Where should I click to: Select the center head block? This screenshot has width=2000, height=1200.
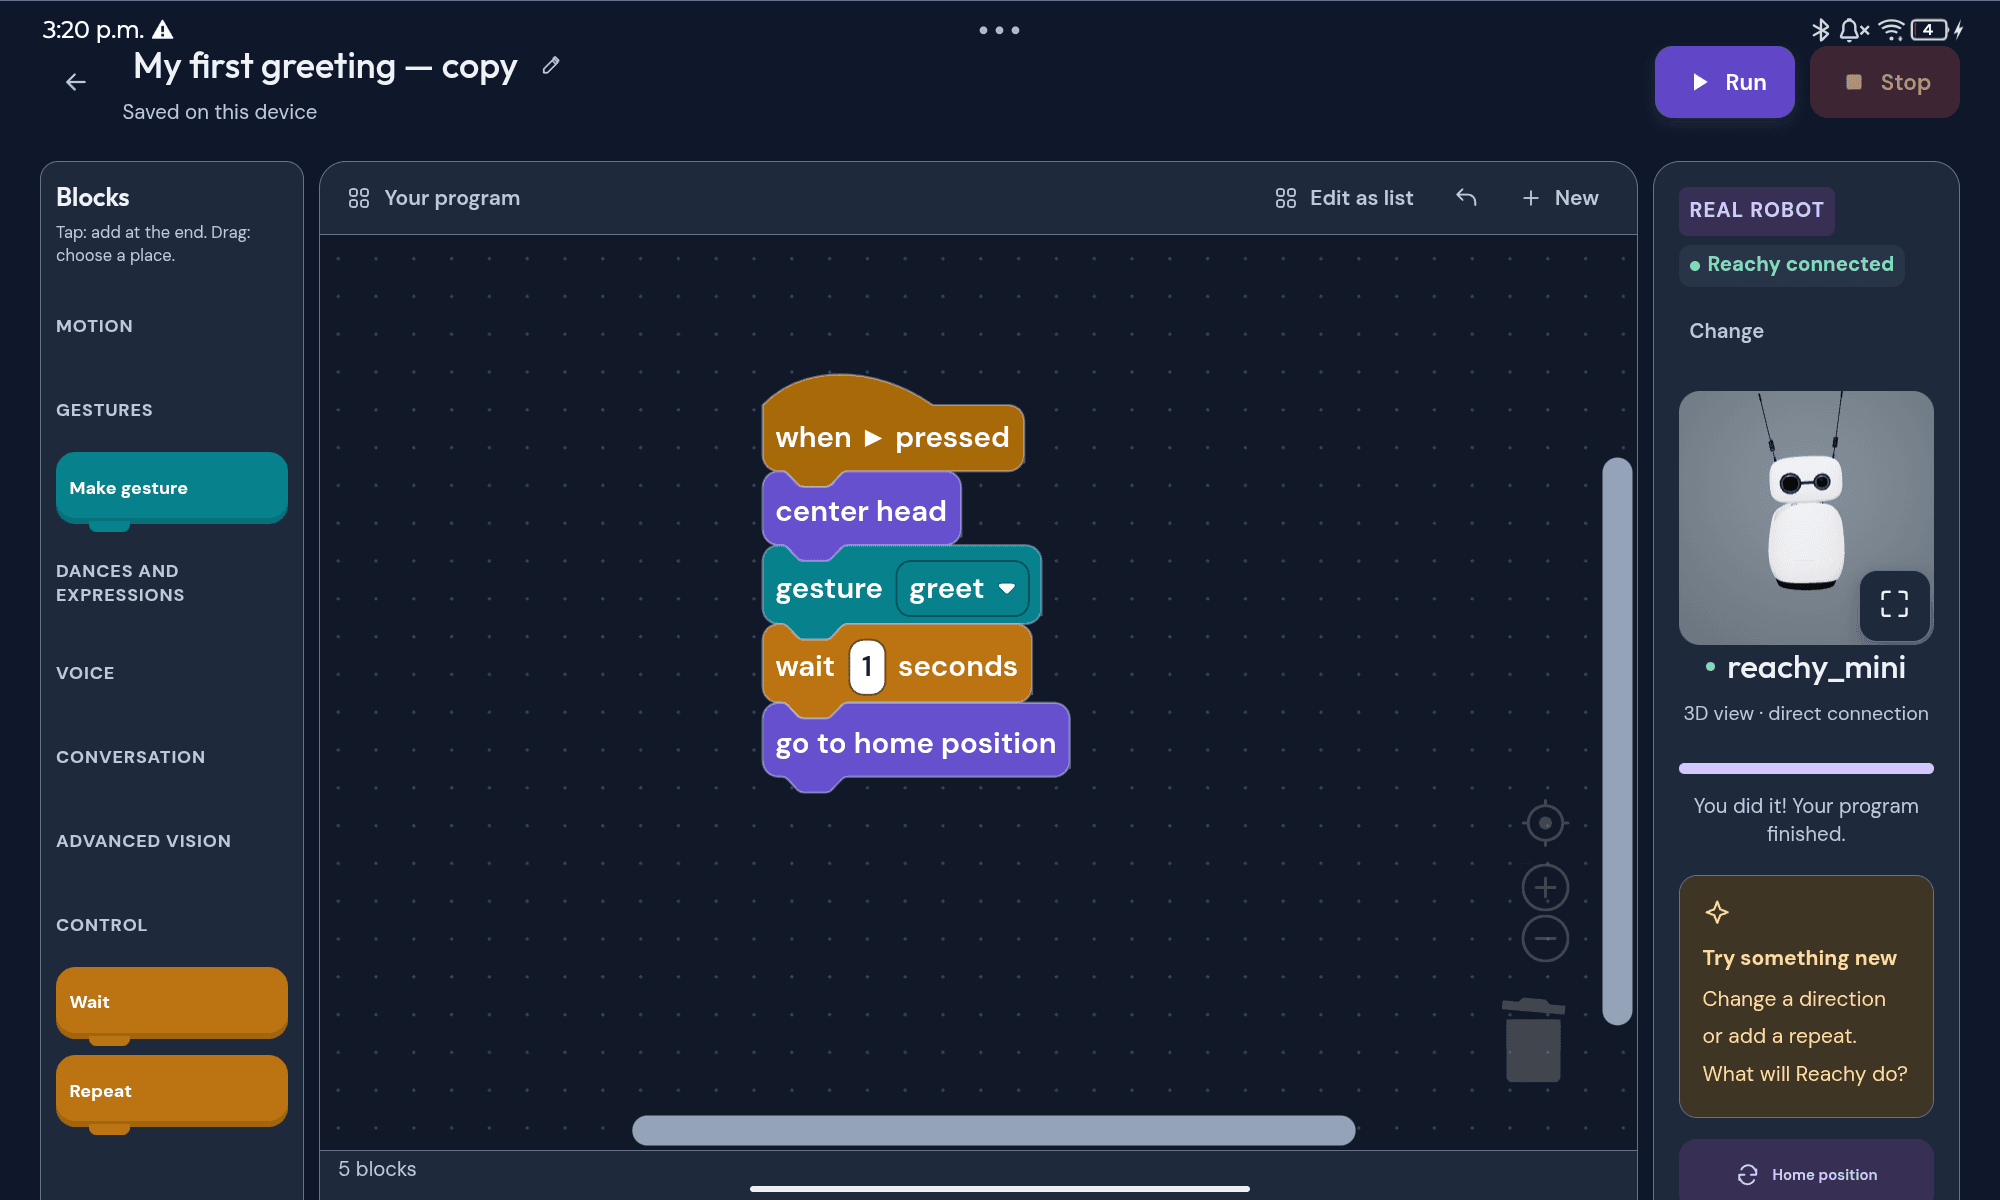pyautogui.click(x=861, y=511)
